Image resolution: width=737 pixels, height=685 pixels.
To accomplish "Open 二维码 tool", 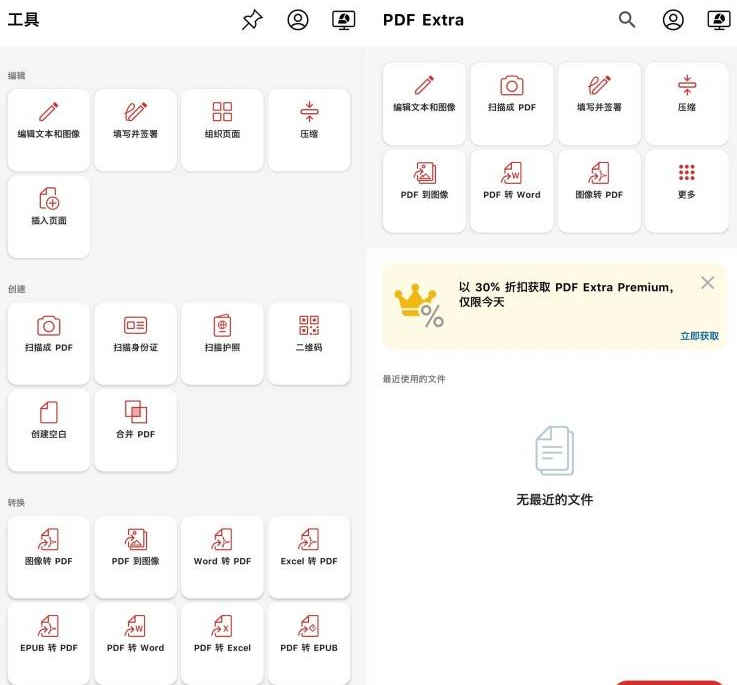I will click(309, 344).
